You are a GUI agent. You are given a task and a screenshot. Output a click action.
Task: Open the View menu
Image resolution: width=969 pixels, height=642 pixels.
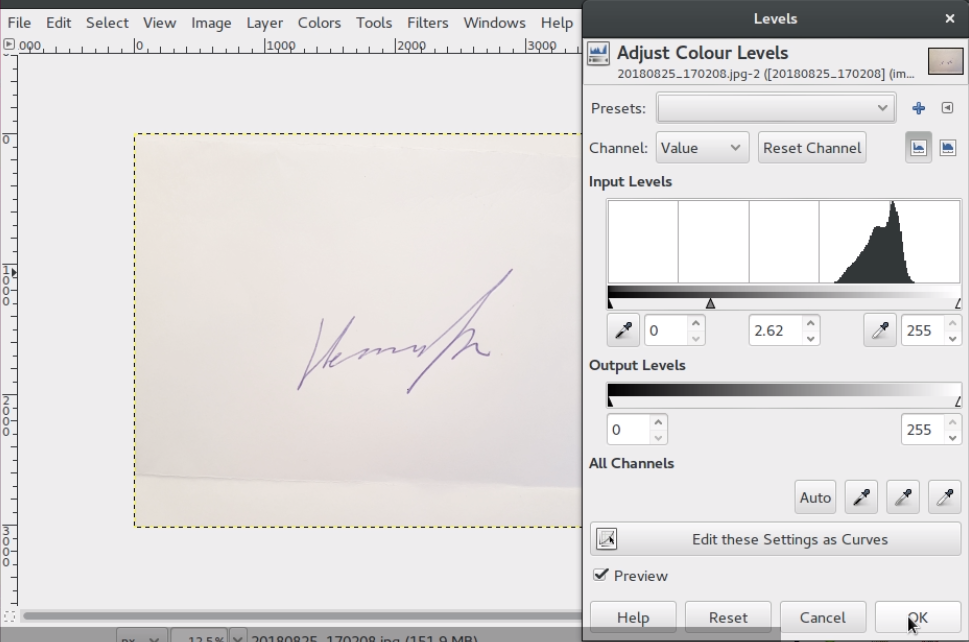point(159,23)
